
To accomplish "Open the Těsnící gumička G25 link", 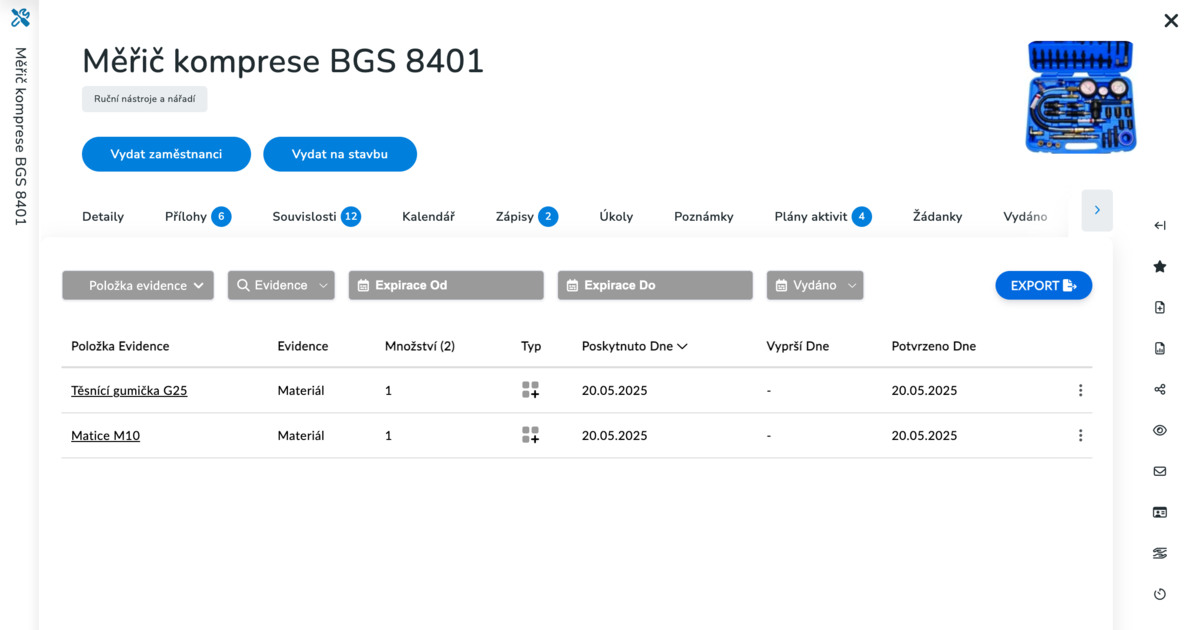I will point(129,390).
